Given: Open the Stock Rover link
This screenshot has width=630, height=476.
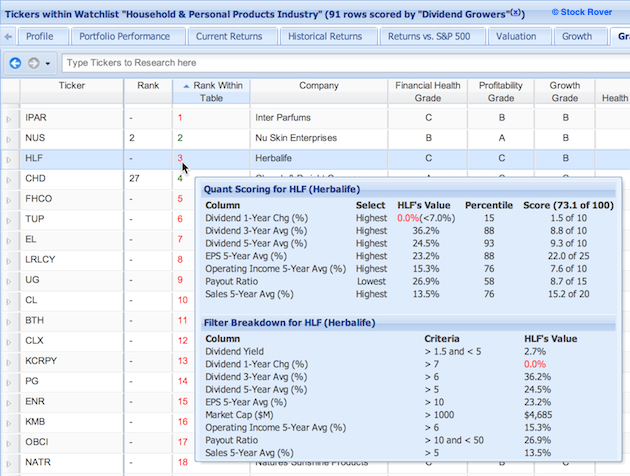Looking at the screenshot, I should (582, 12).
